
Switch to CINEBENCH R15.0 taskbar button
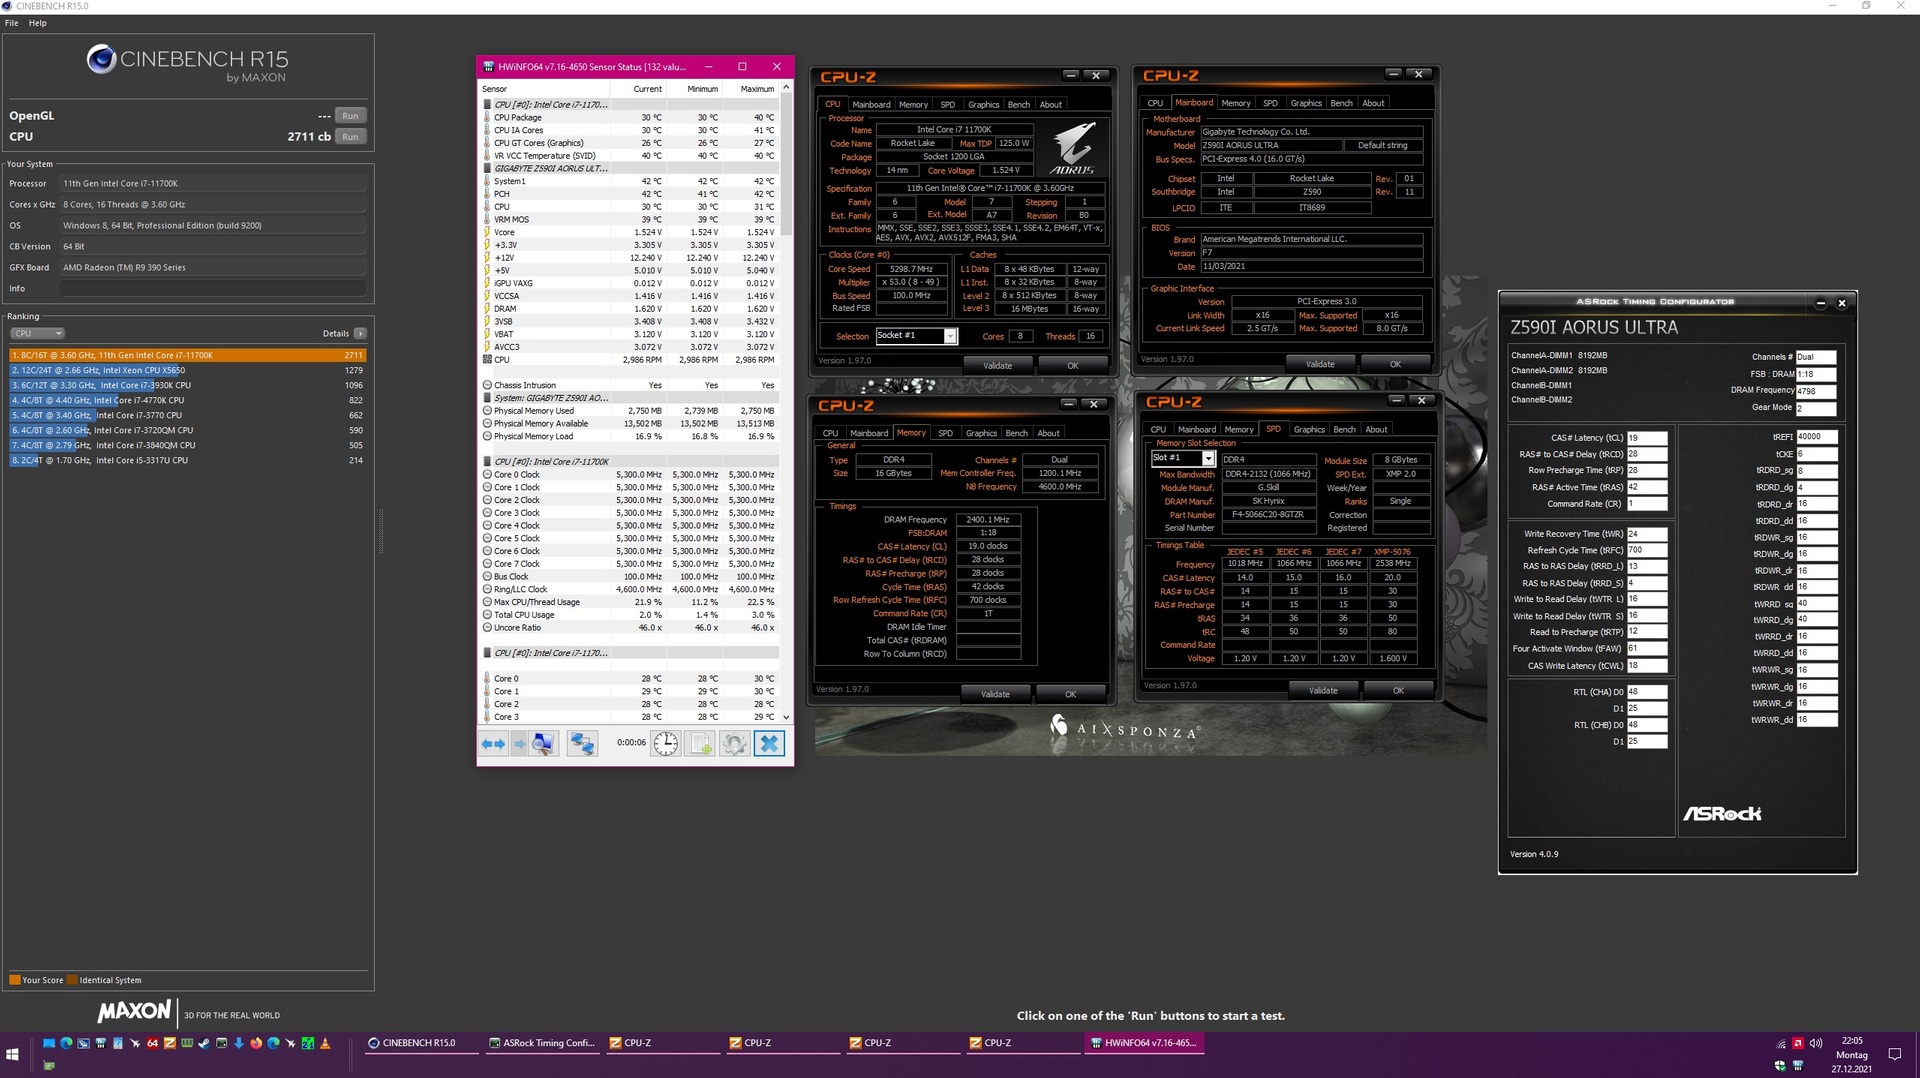coord(420,1043)
